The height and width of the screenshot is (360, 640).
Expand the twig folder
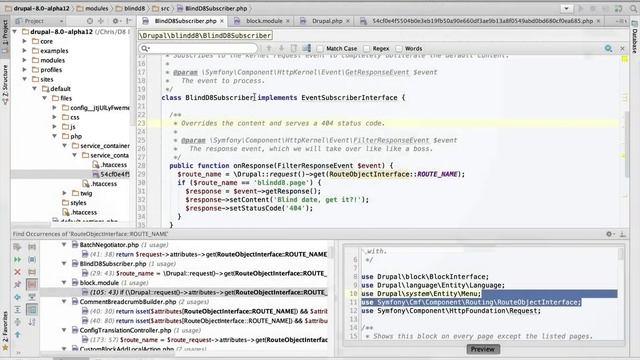pyautogui.click(x=64, y=193)
